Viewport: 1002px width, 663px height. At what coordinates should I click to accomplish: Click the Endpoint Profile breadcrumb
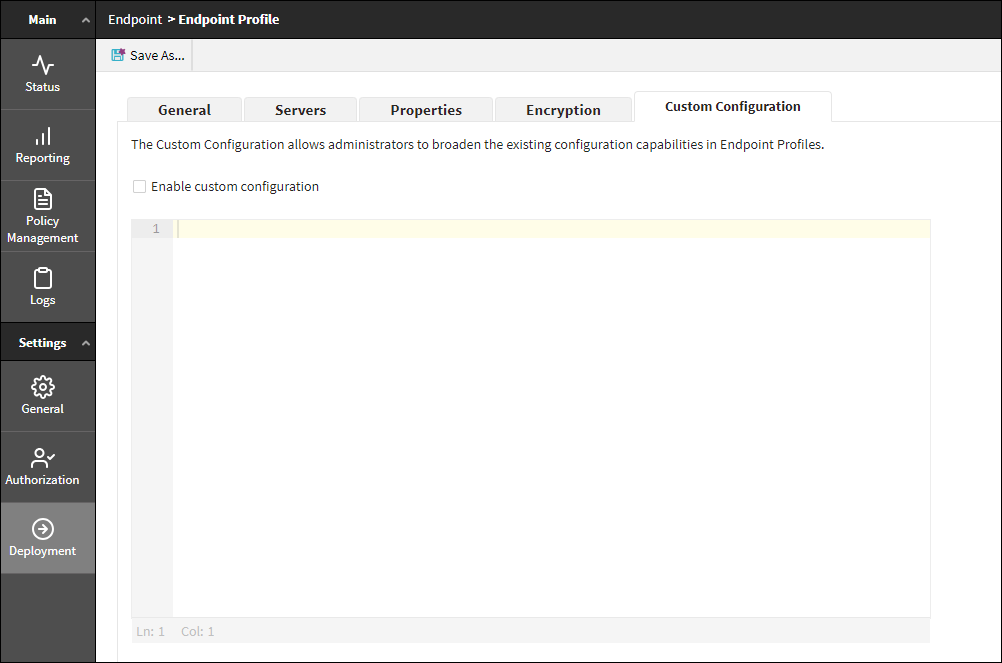coord(228,20)
